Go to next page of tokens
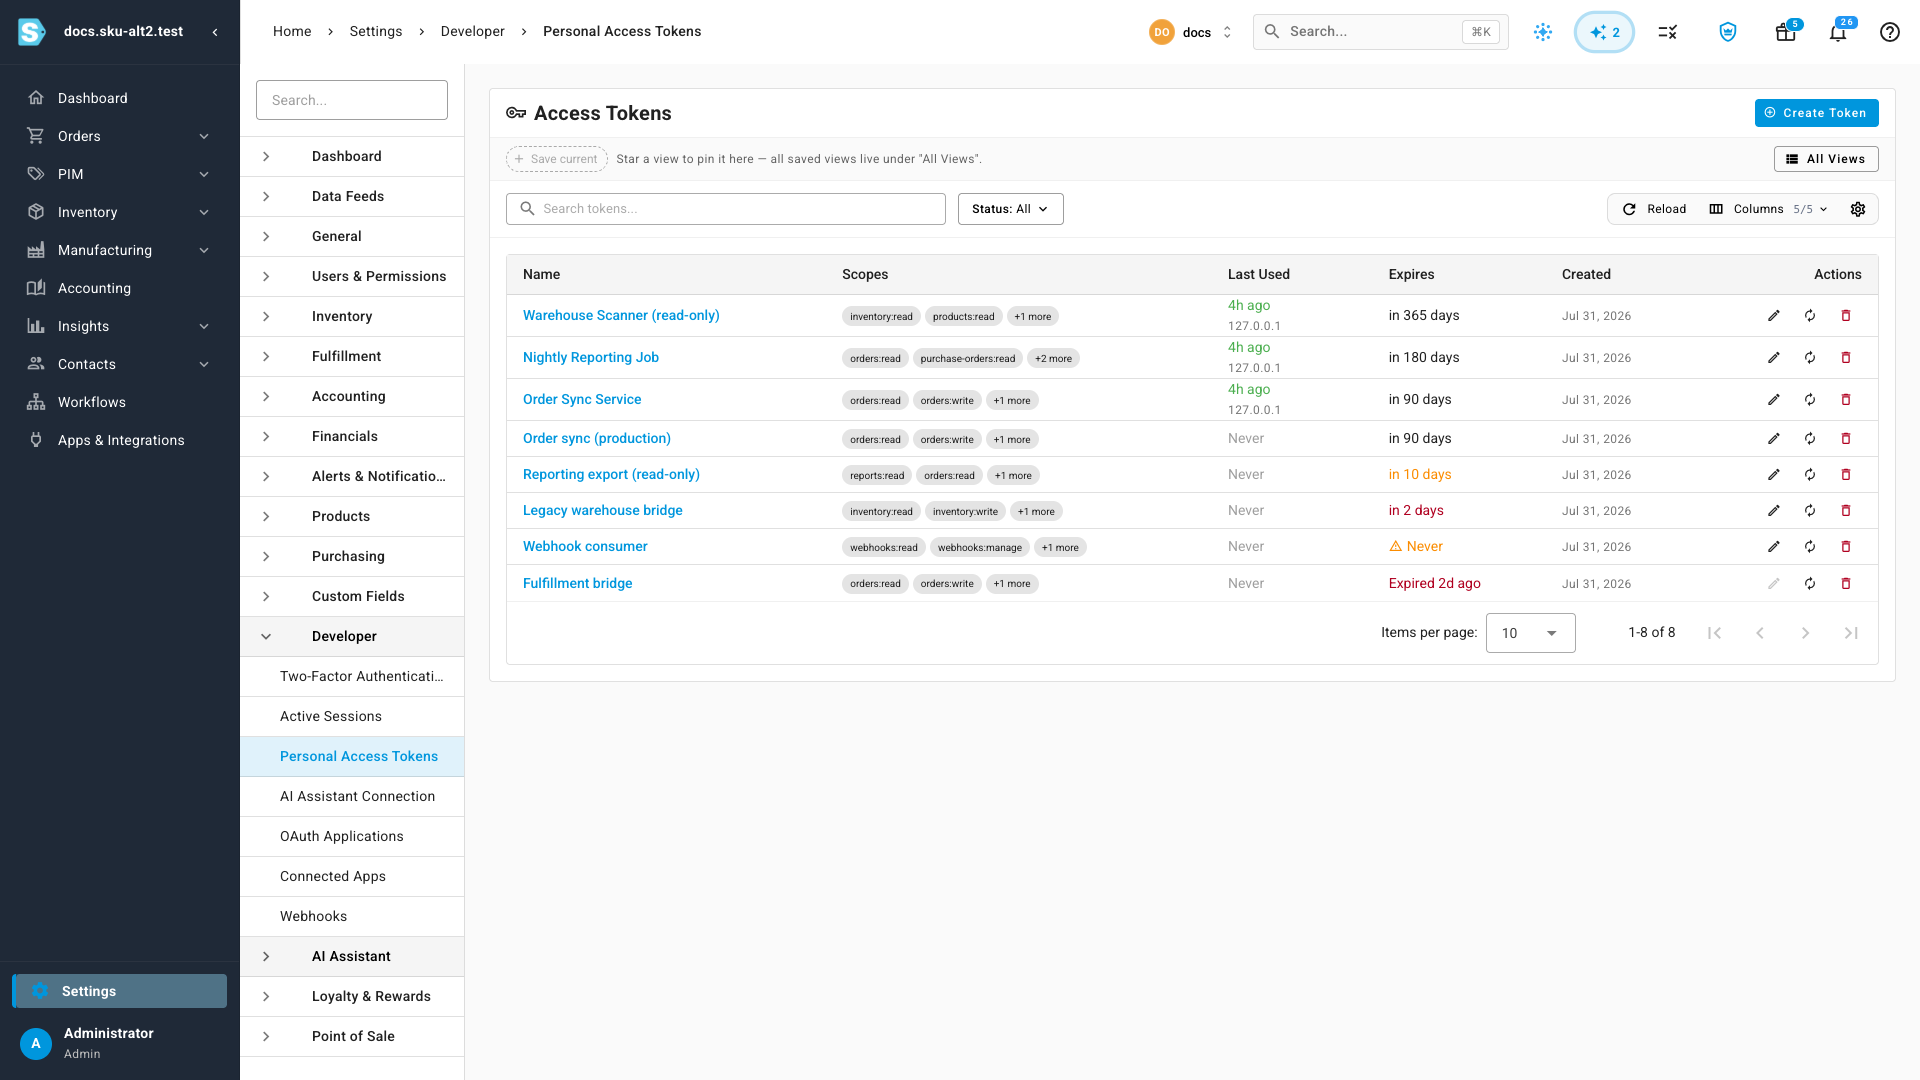The image size is (1920, 1080). (x=1805, y=633)
